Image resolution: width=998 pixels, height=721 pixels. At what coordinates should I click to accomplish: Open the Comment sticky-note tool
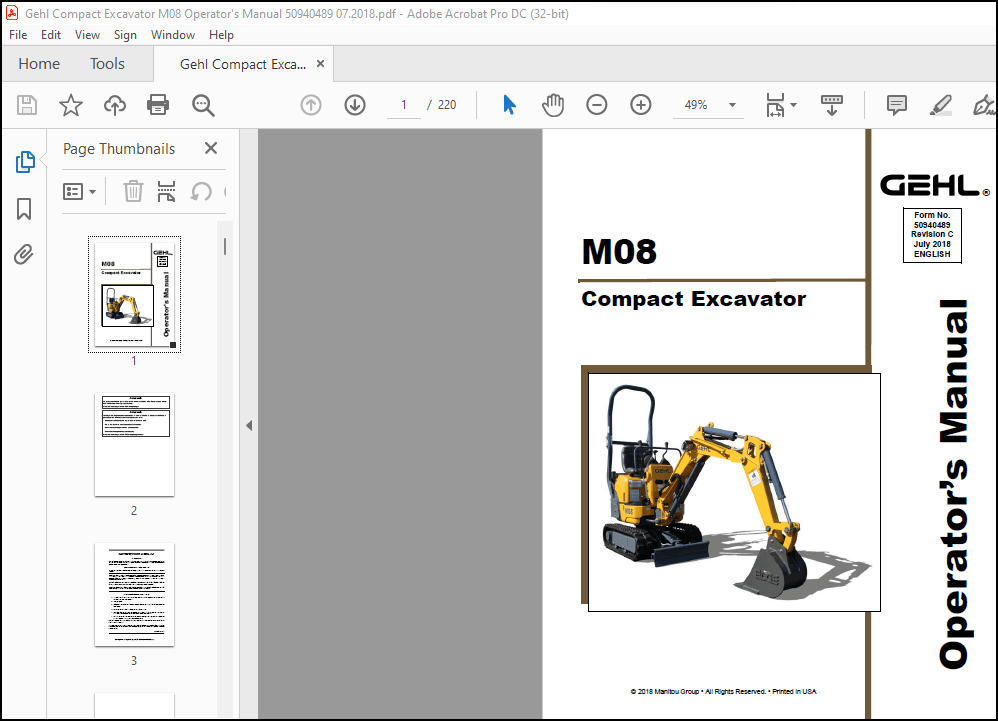895,104
